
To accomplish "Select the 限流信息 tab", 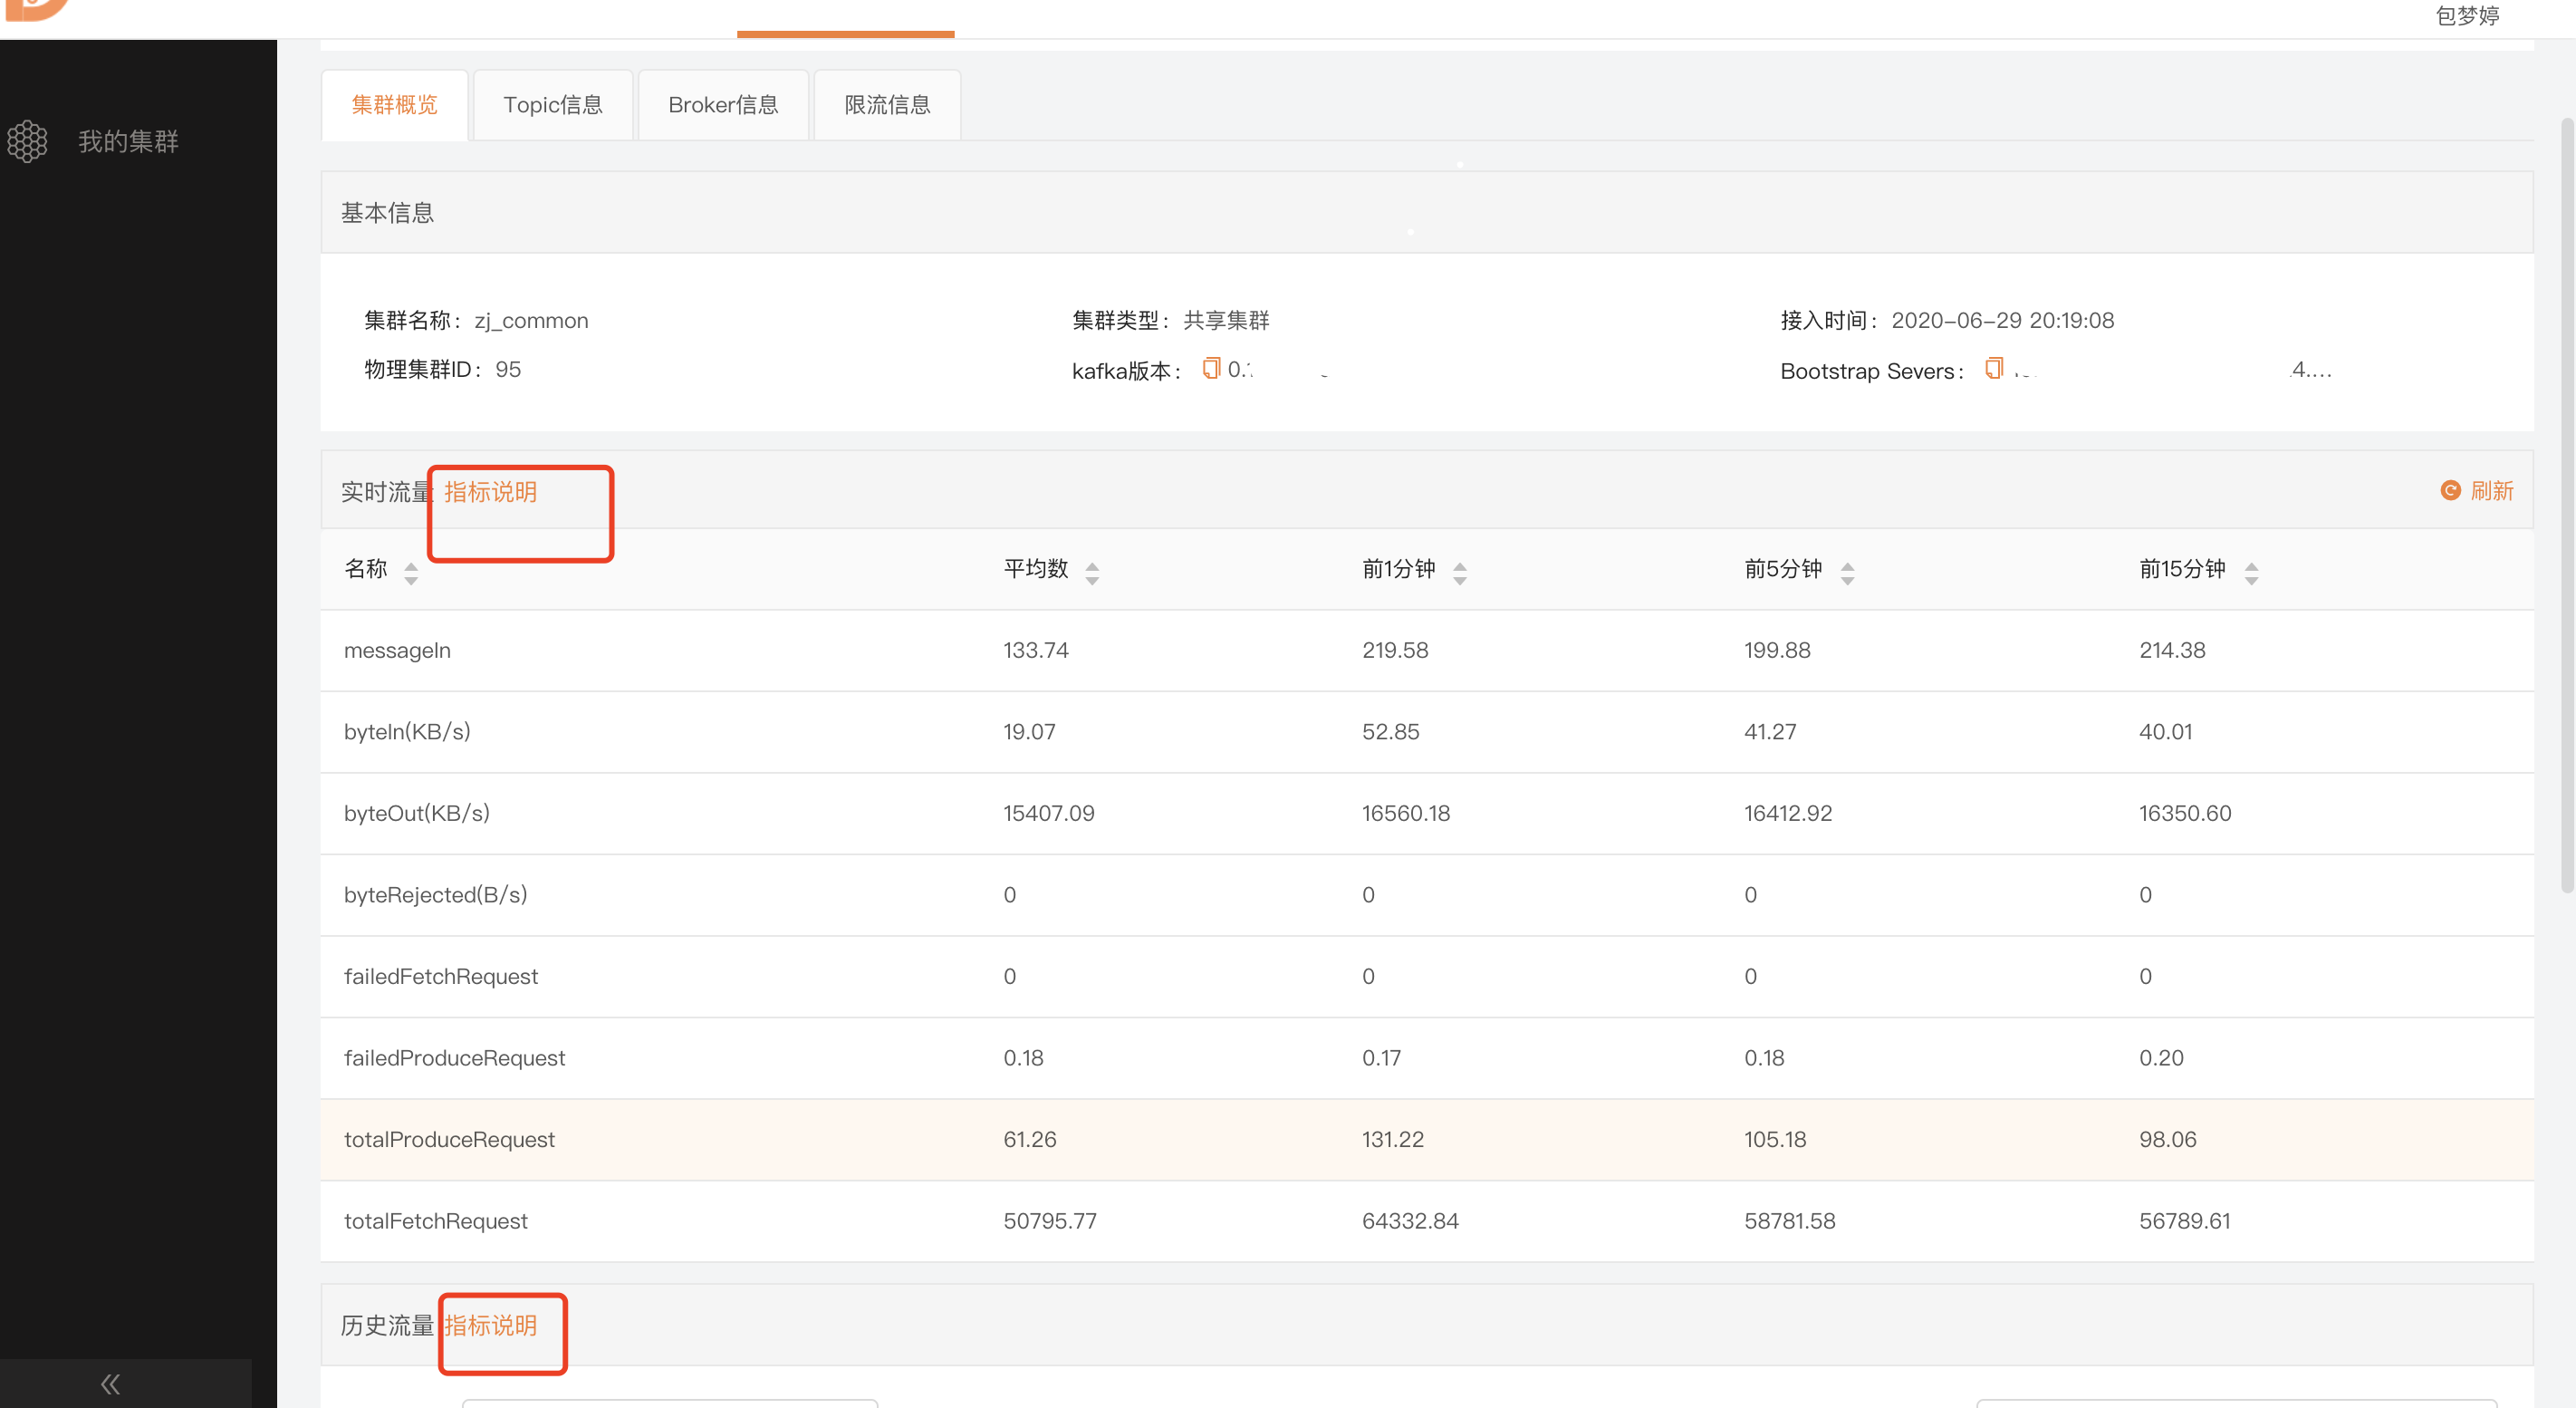I will [x=886, y=105].
